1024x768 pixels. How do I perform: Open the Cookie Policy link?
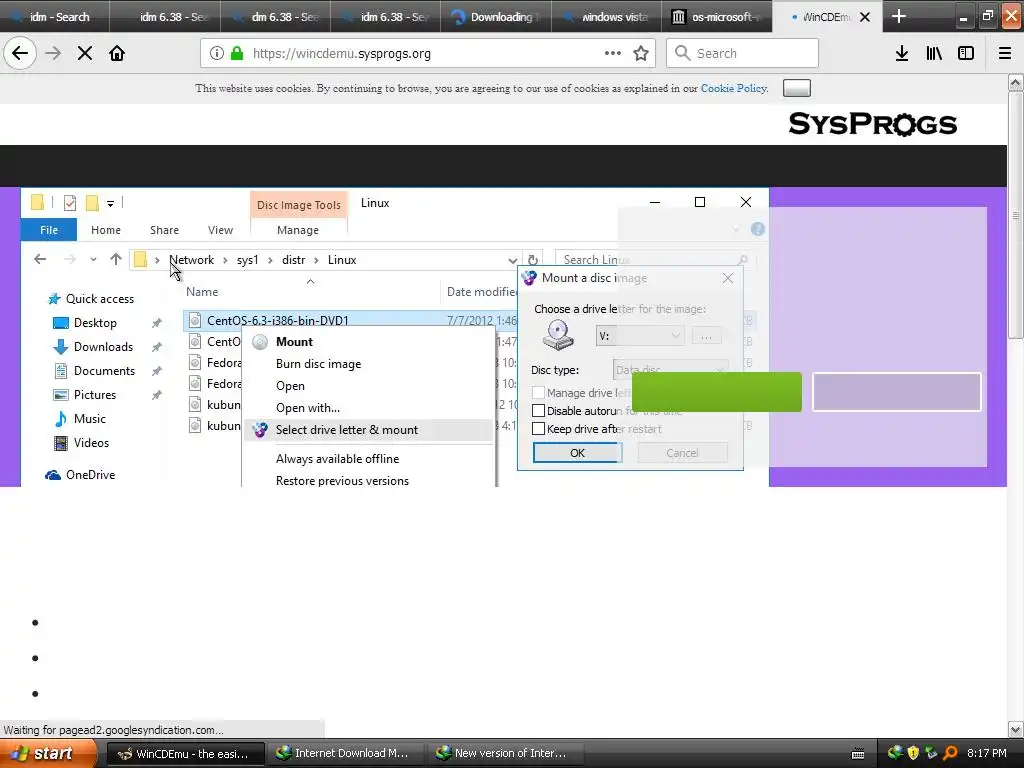(x=733, y=88)
